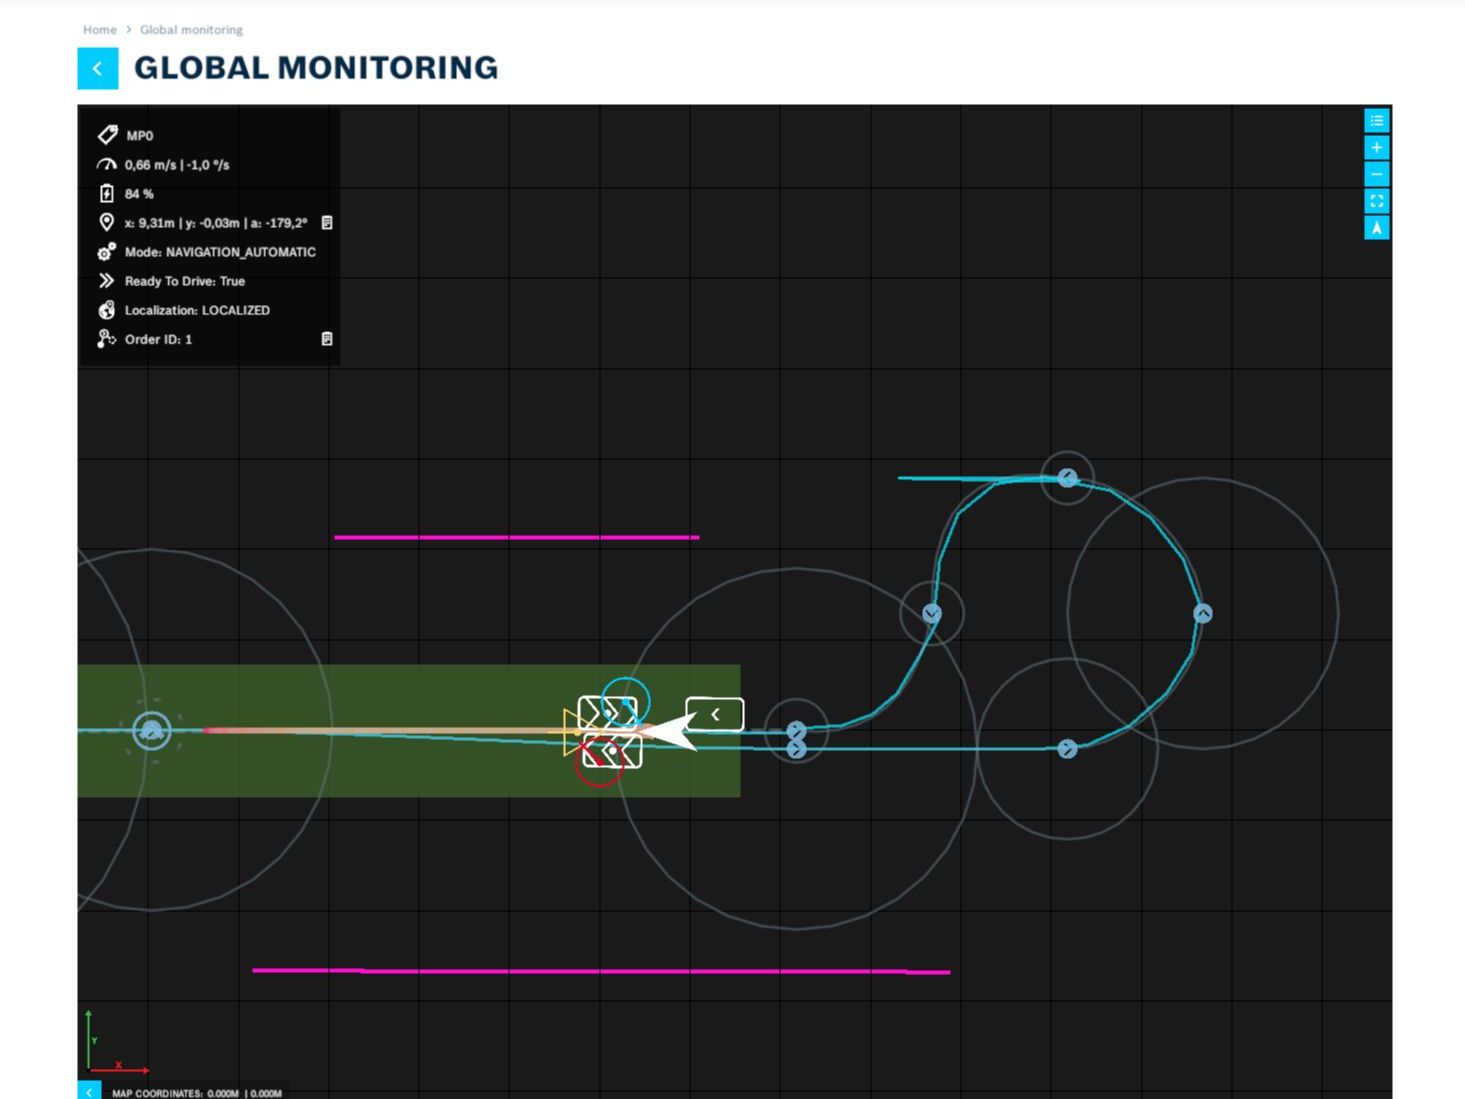Click the globe Localization icon
The image size is (1465, 1099).
[x=107, y=310]
